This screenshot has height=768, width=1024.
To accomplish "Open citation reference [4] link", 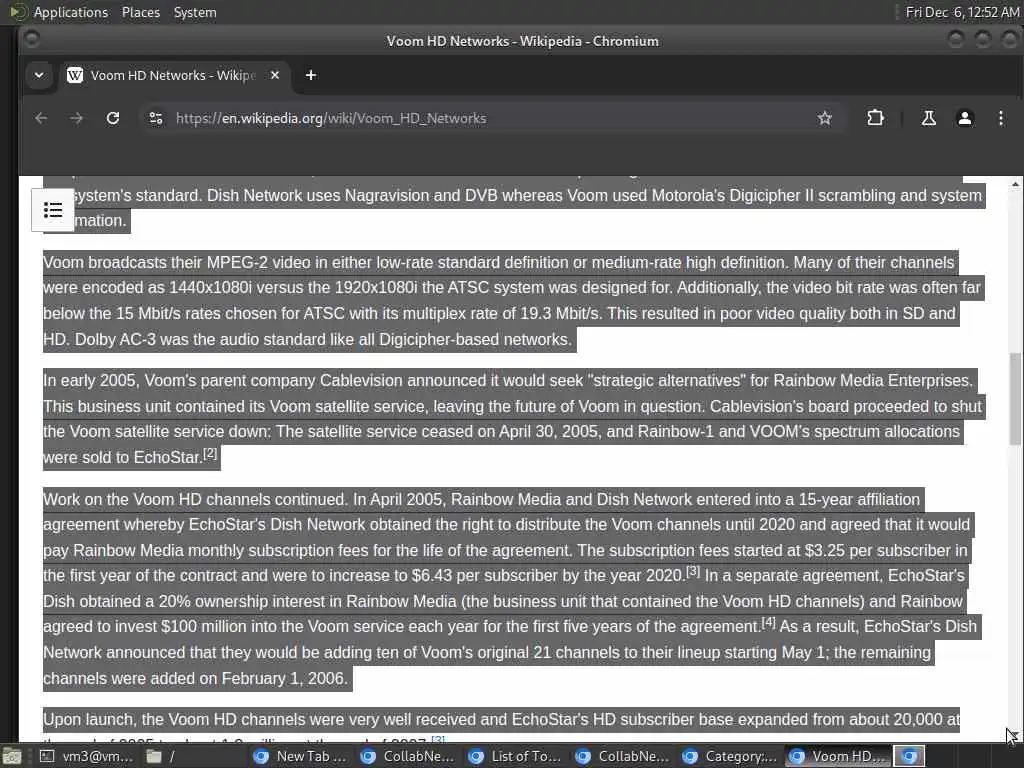I will click(x=768, y=622).
